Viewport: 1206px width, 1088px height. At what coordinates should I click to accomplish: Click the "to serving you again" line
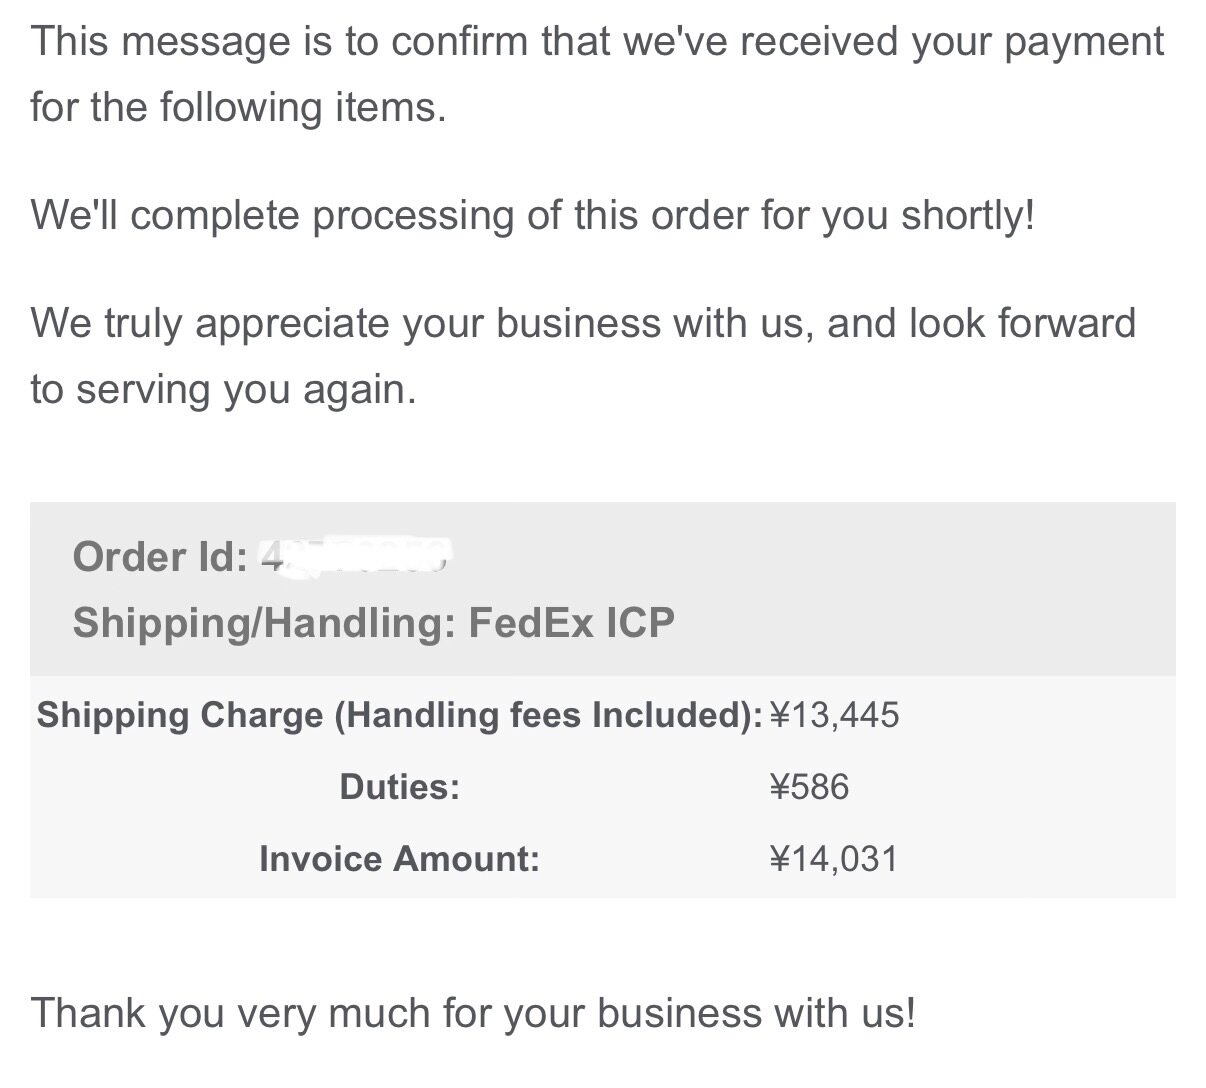222,389
